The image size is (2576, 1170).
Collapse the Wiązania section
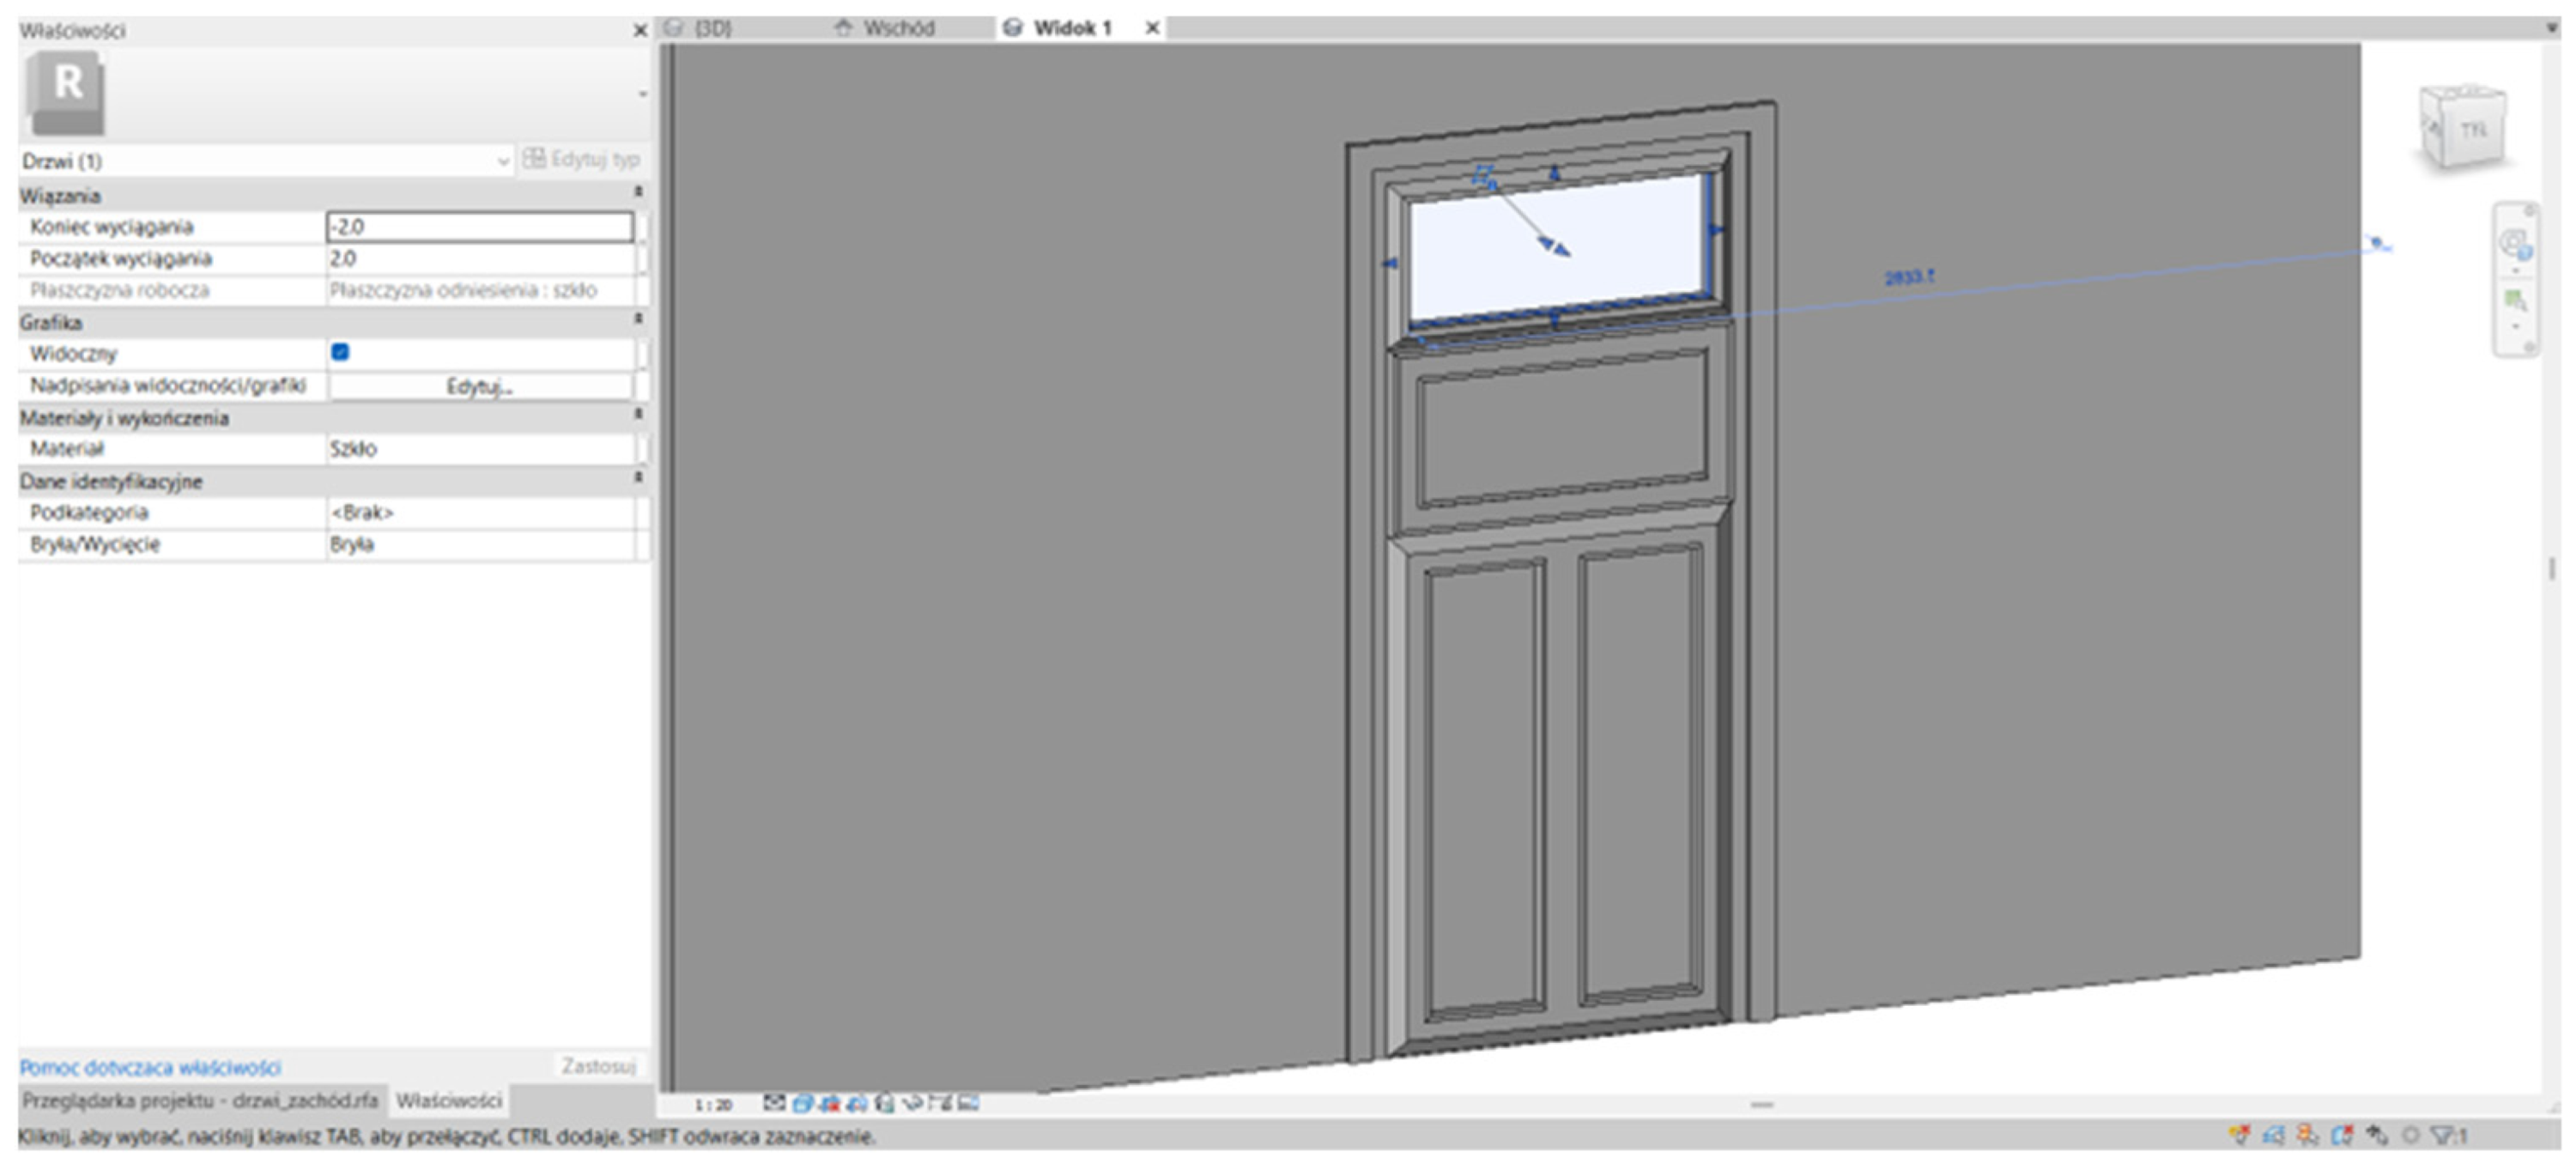[x=638, y=192]
